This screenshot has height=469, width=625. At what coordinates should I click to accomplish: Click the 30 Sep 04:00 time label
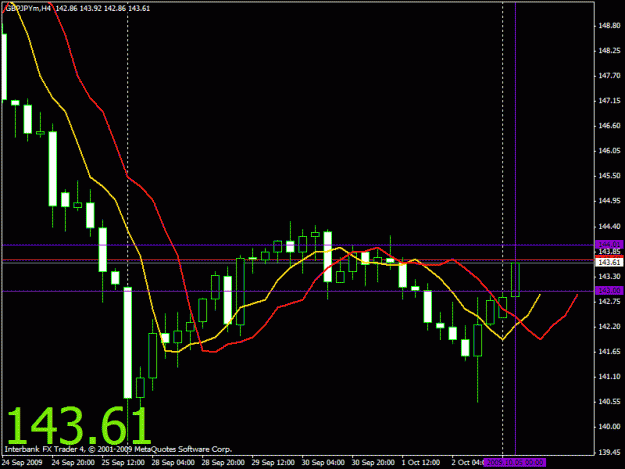(323, 463)
